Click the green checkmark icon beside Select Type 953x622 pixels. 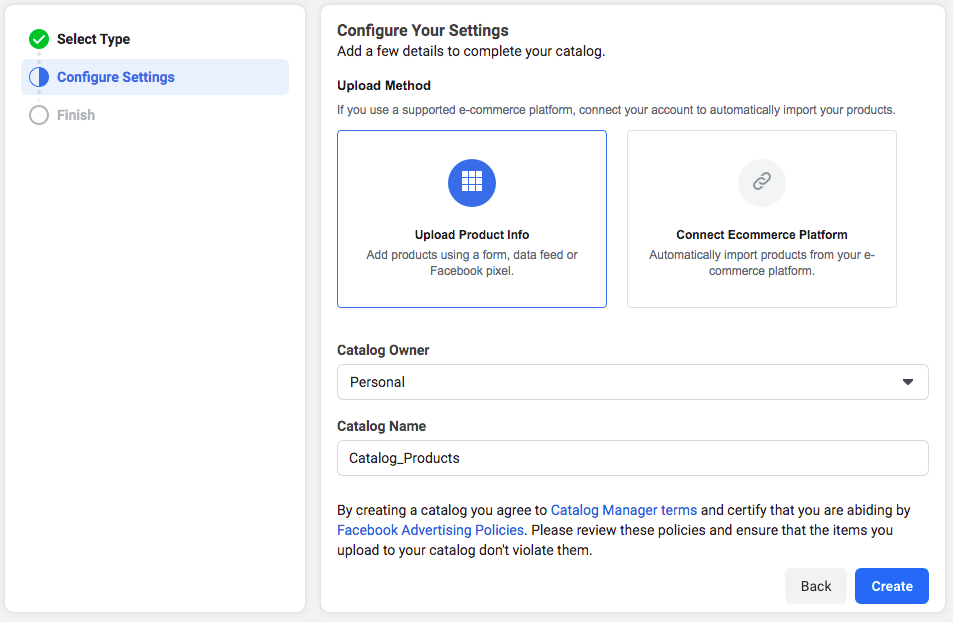click(39, 39)
